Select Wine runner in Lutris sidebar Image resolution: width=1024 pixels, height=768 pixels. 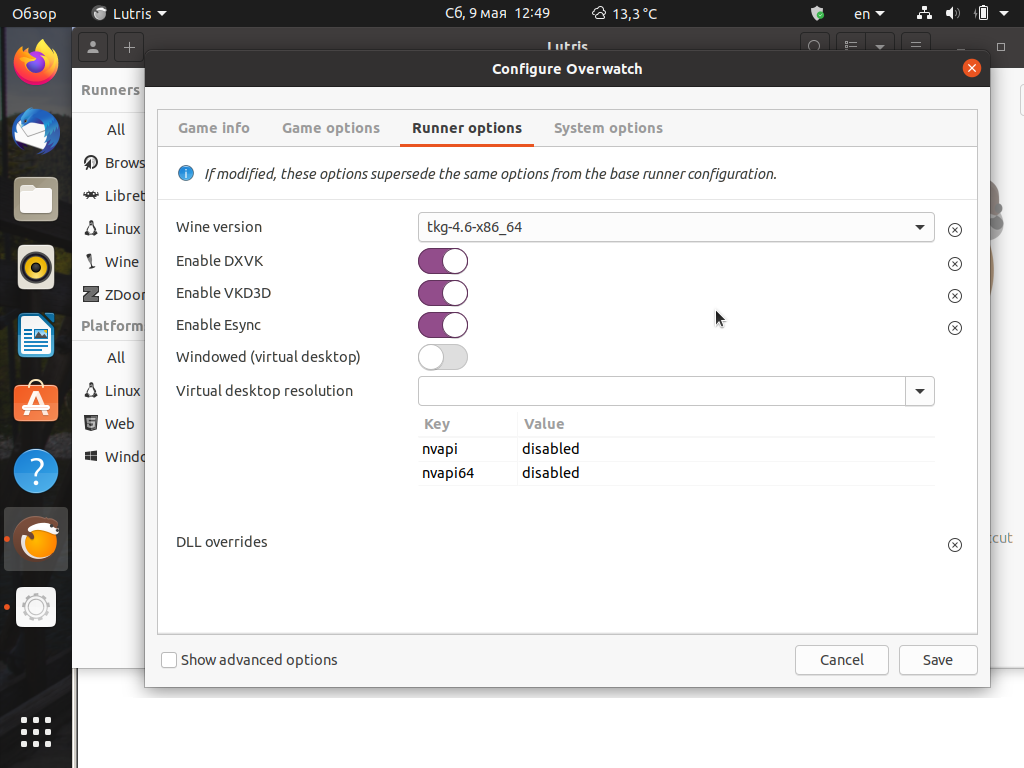click(110, 262)
